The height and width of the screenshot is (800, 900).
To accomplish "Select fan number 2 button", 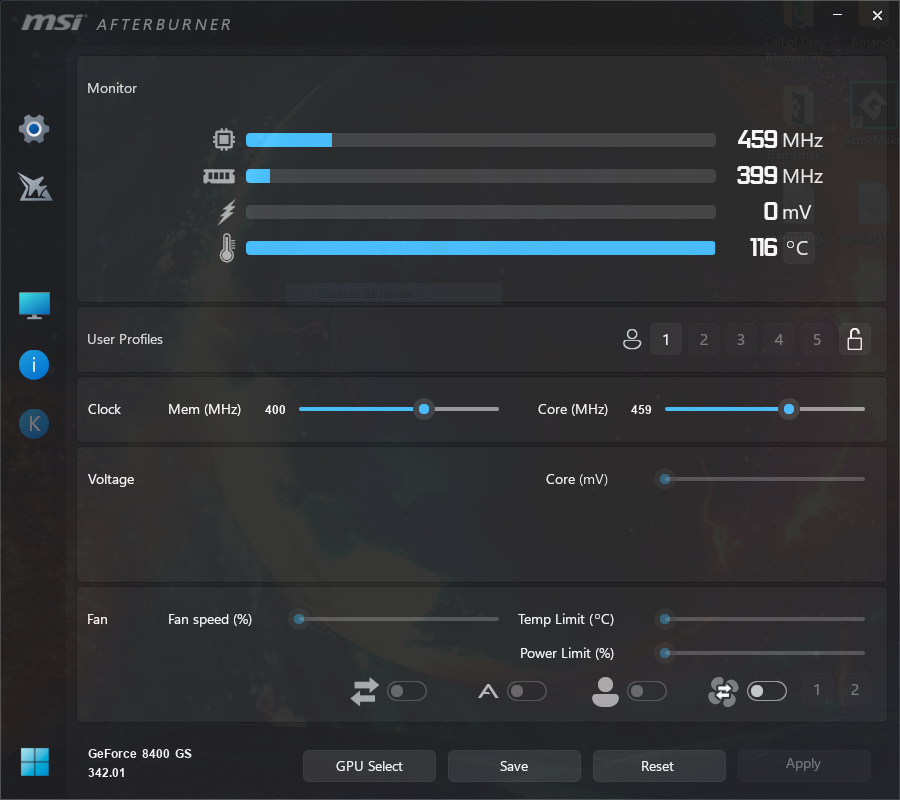I will (x=855, y=689).
